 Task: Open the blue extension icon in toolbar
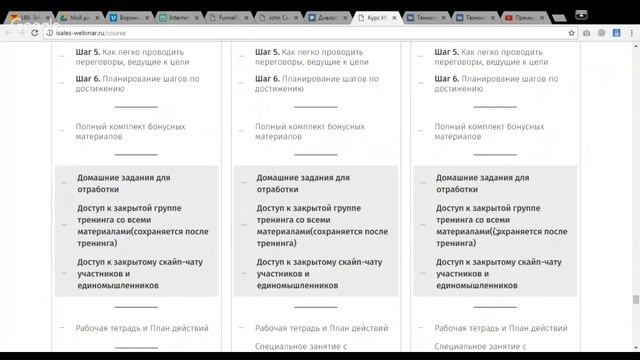point(616,33)
